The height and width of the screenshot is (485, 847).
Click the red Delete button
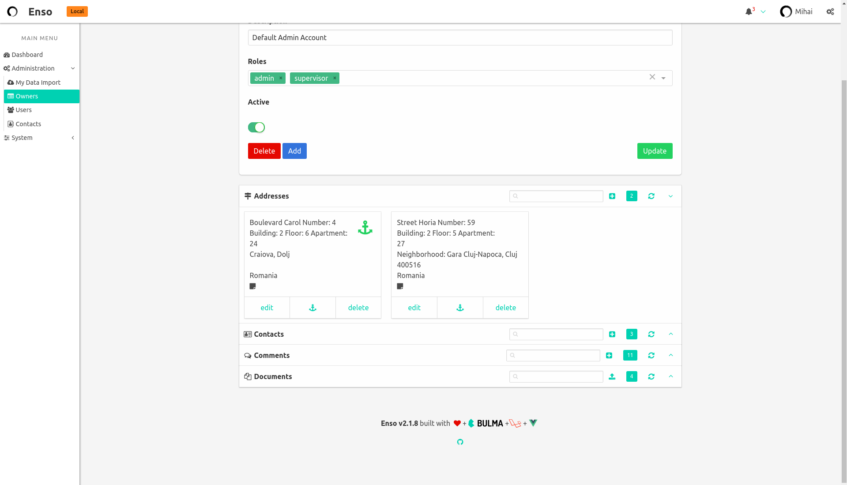[x=264, y=151]
